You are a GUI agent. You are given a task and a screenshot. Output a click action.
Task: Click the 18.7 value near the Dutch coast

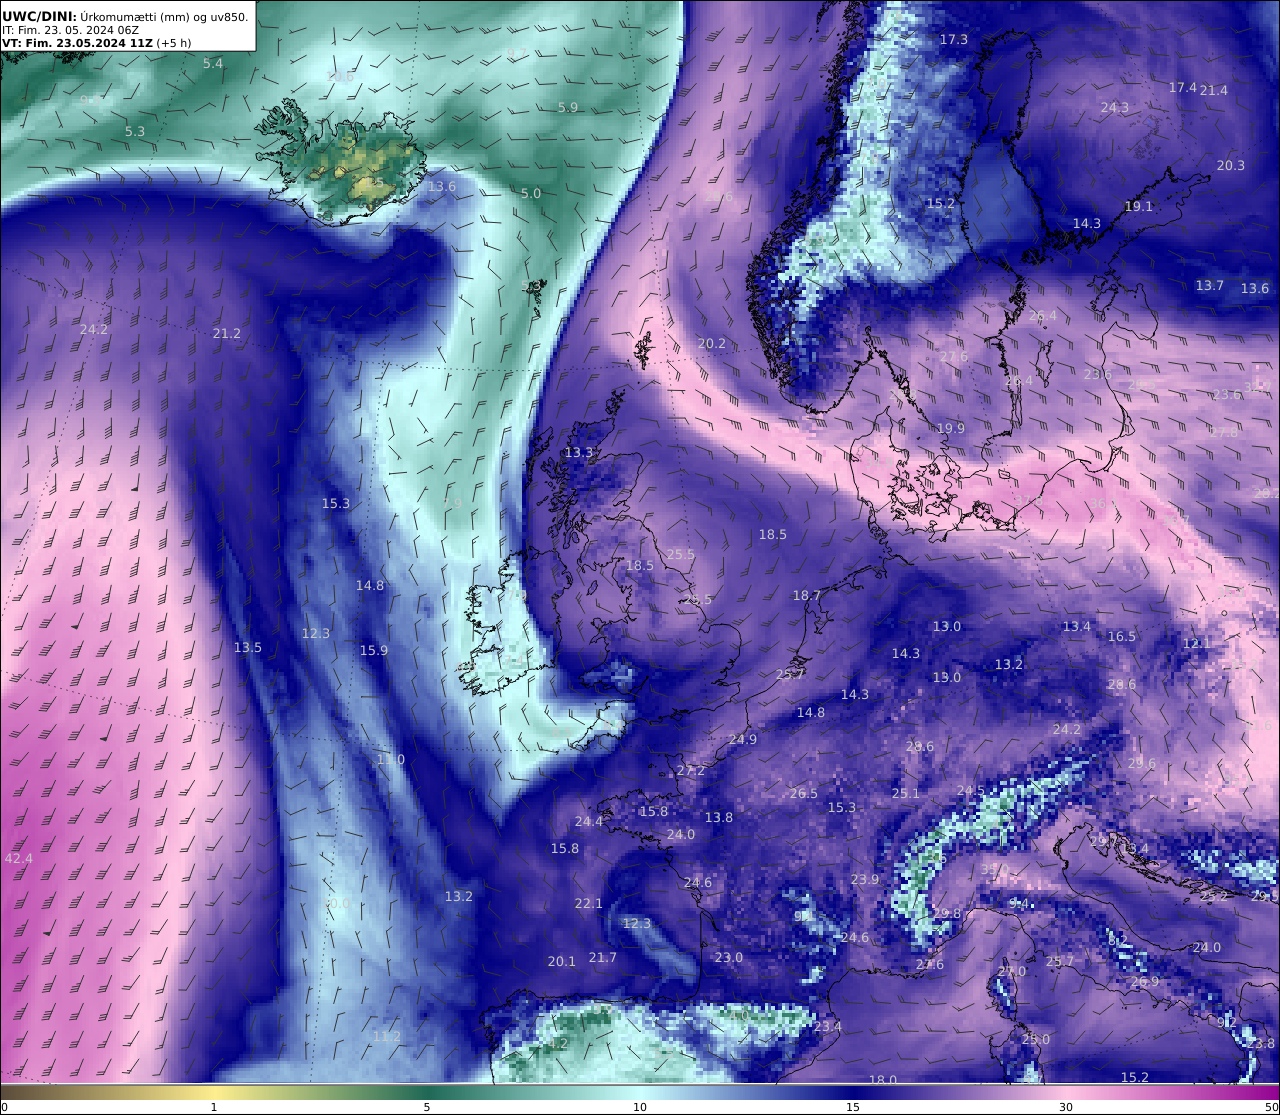(x=807, y=596)
